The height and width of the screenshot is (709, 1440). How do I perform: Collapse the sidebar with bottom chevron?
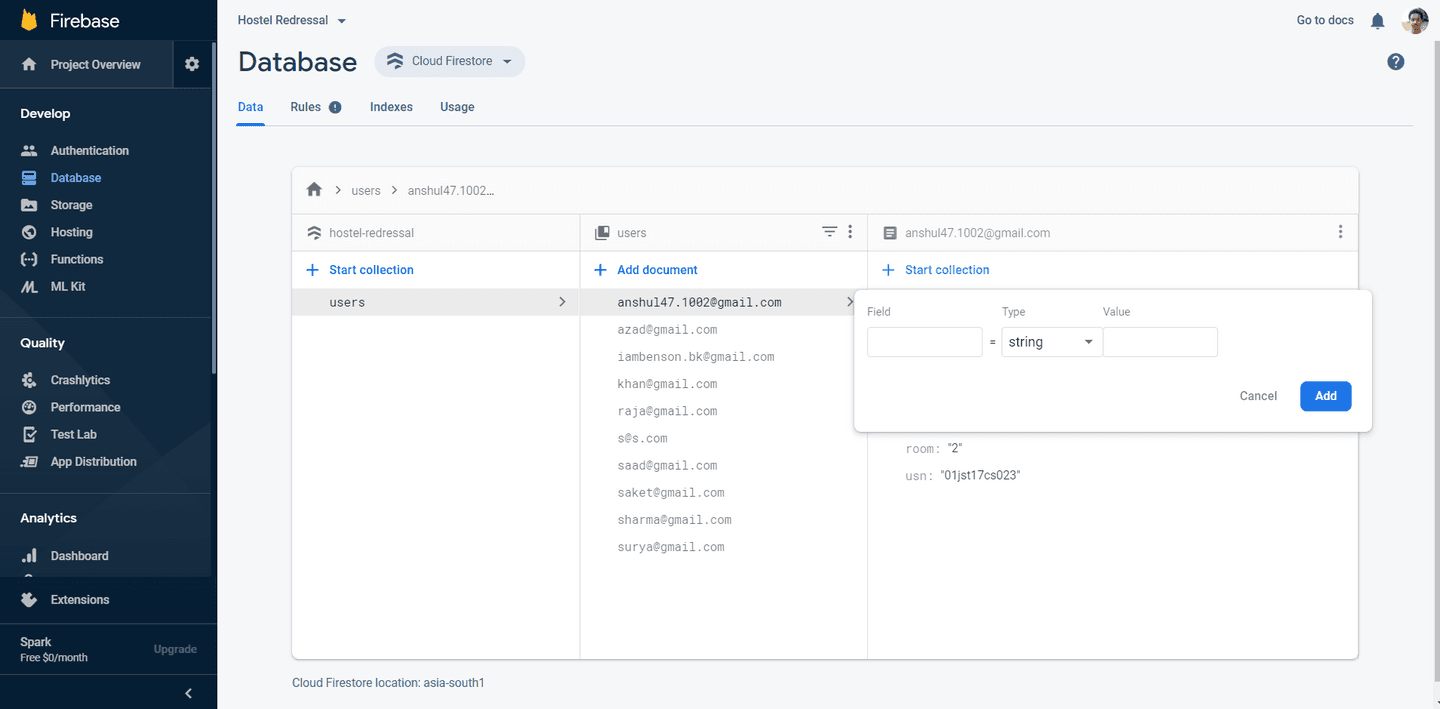click(x=188, y=693)
